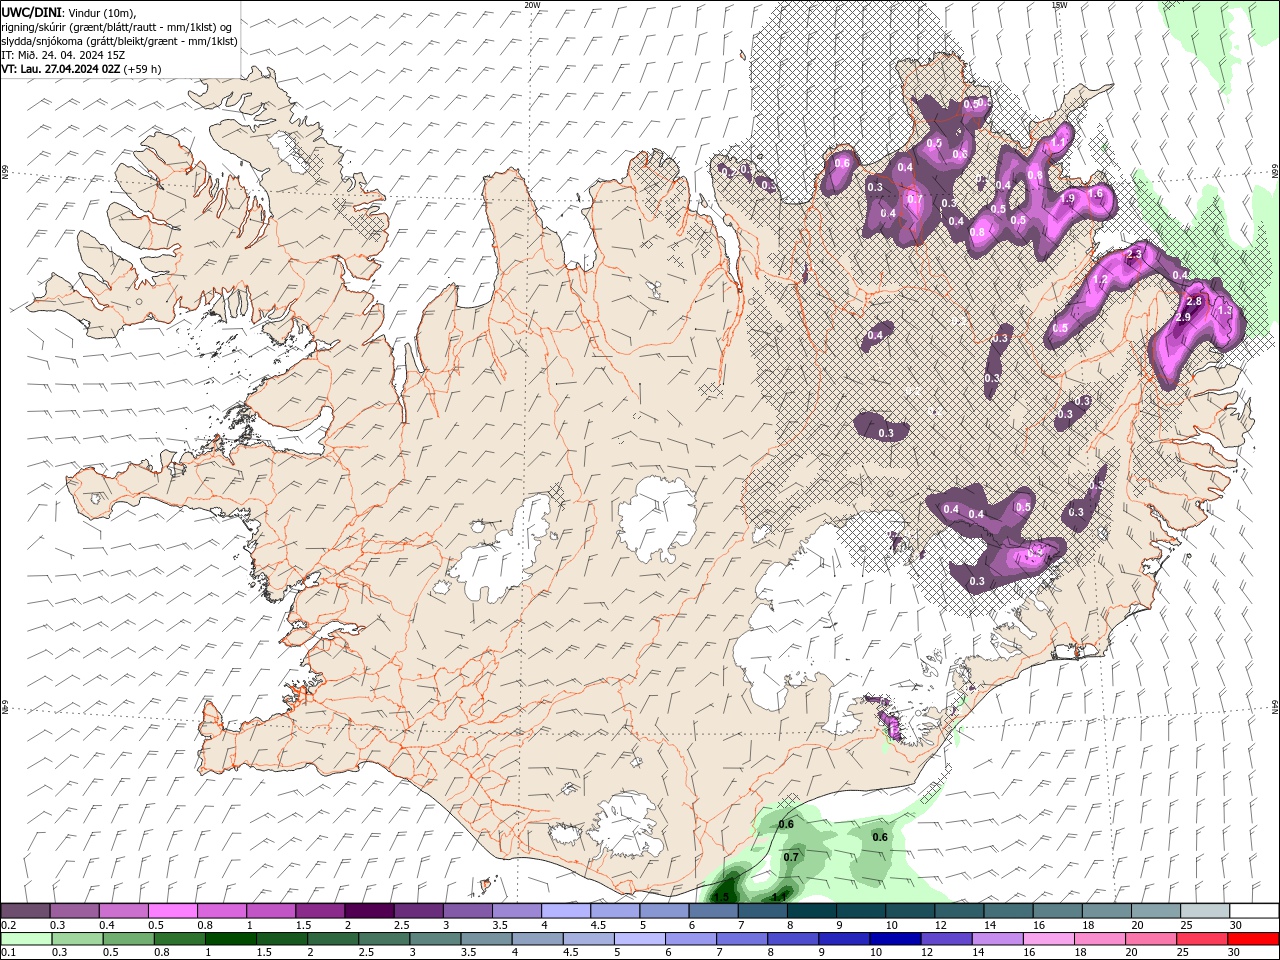Click the 1.1 snowfall value on the map
Screen dimensions: 1280x960
coord(1059,143)
